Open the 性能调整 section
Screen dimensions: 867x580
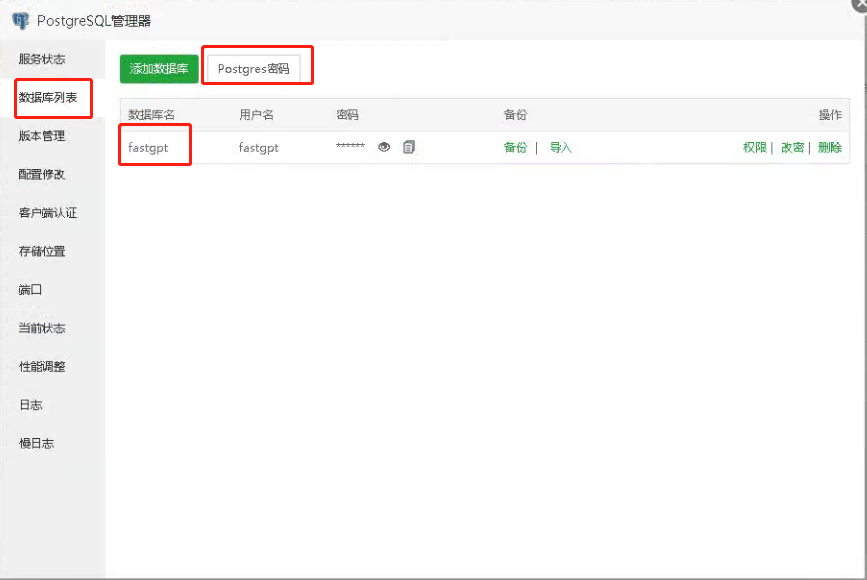42,367
